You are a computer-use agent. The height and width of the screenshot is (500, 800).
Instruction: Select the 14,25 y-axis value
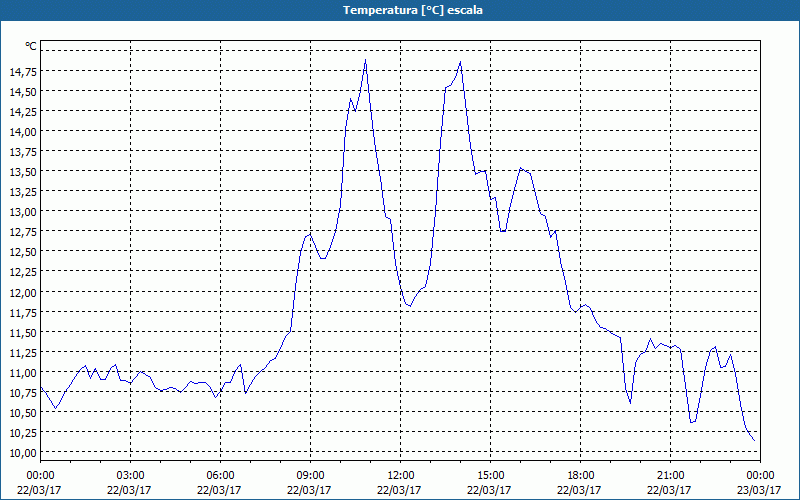[23, 111]
